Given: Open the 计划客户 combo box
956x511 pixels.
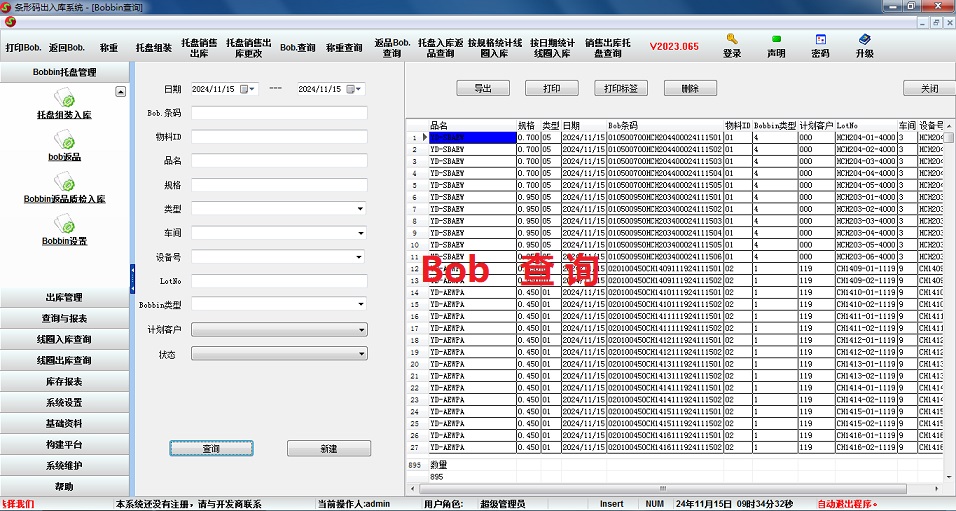Looking at the screenshot, I should click(361, 330).
